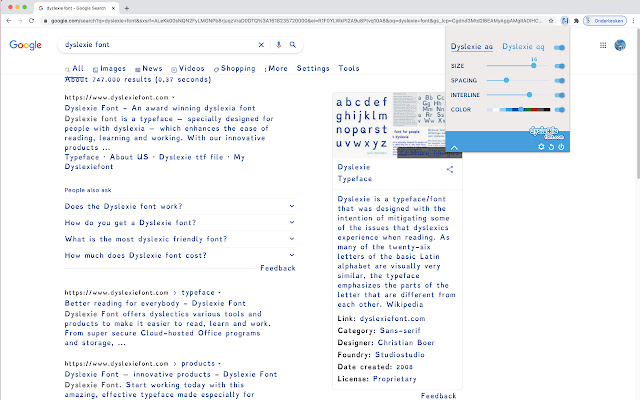Turn off the INTERLINE toggle
The width and height of the screenshot is (640, 400).
coord(559,94)
